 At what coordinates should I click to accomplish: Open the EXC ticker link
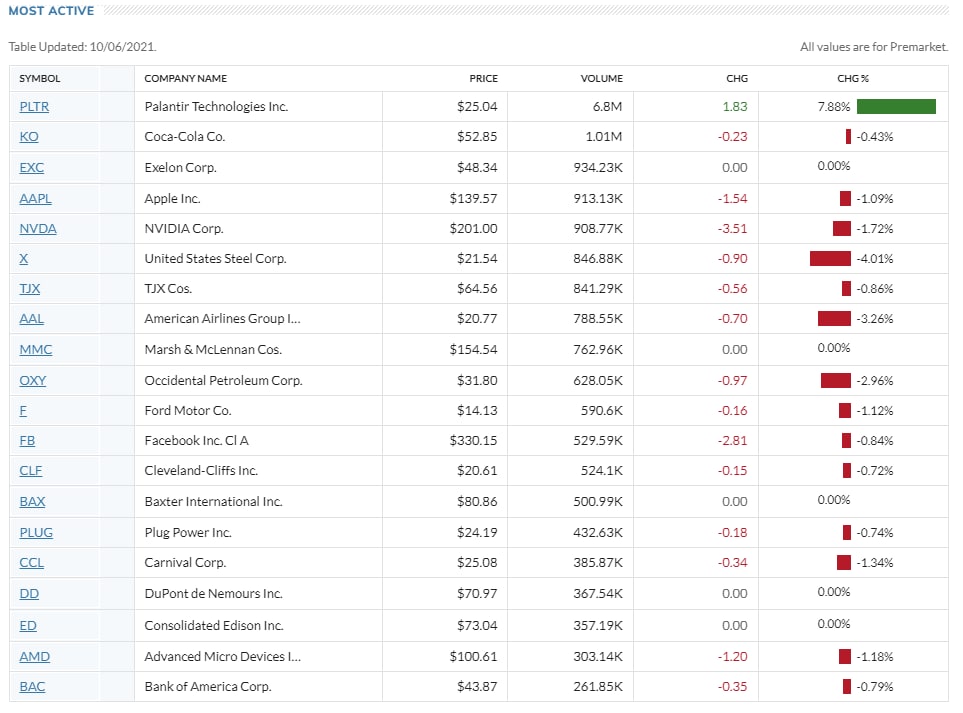tap(31, 168)
